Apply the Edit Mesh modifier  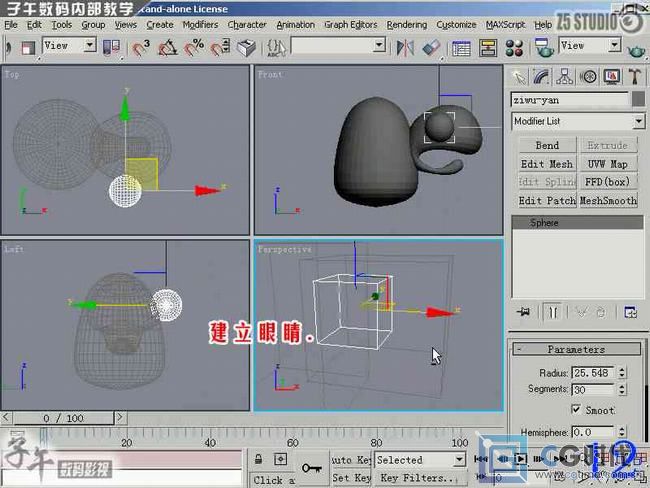point(547,164)
